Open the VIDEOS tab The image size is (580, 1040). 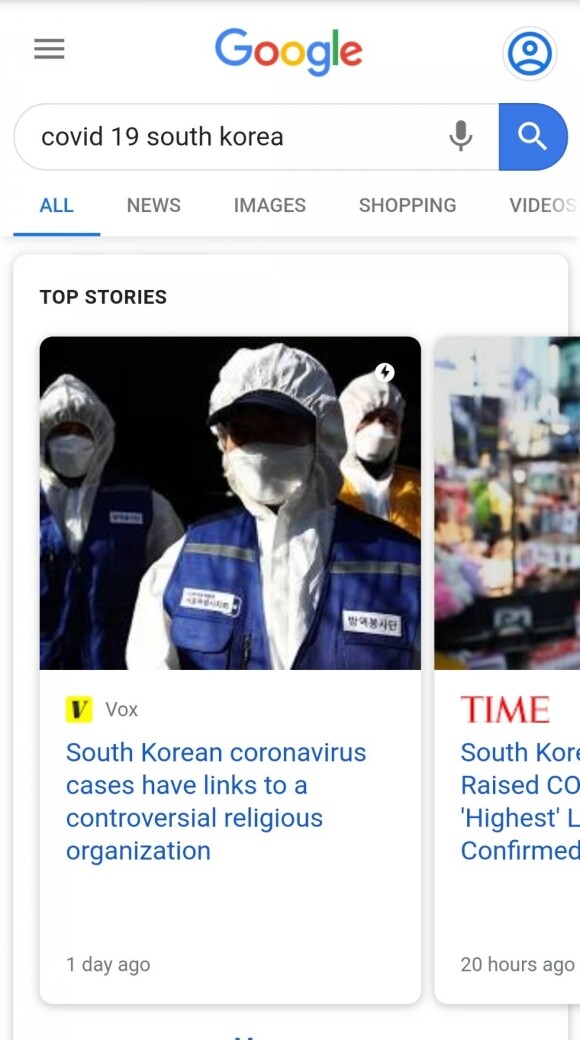(x=543, y=206)
